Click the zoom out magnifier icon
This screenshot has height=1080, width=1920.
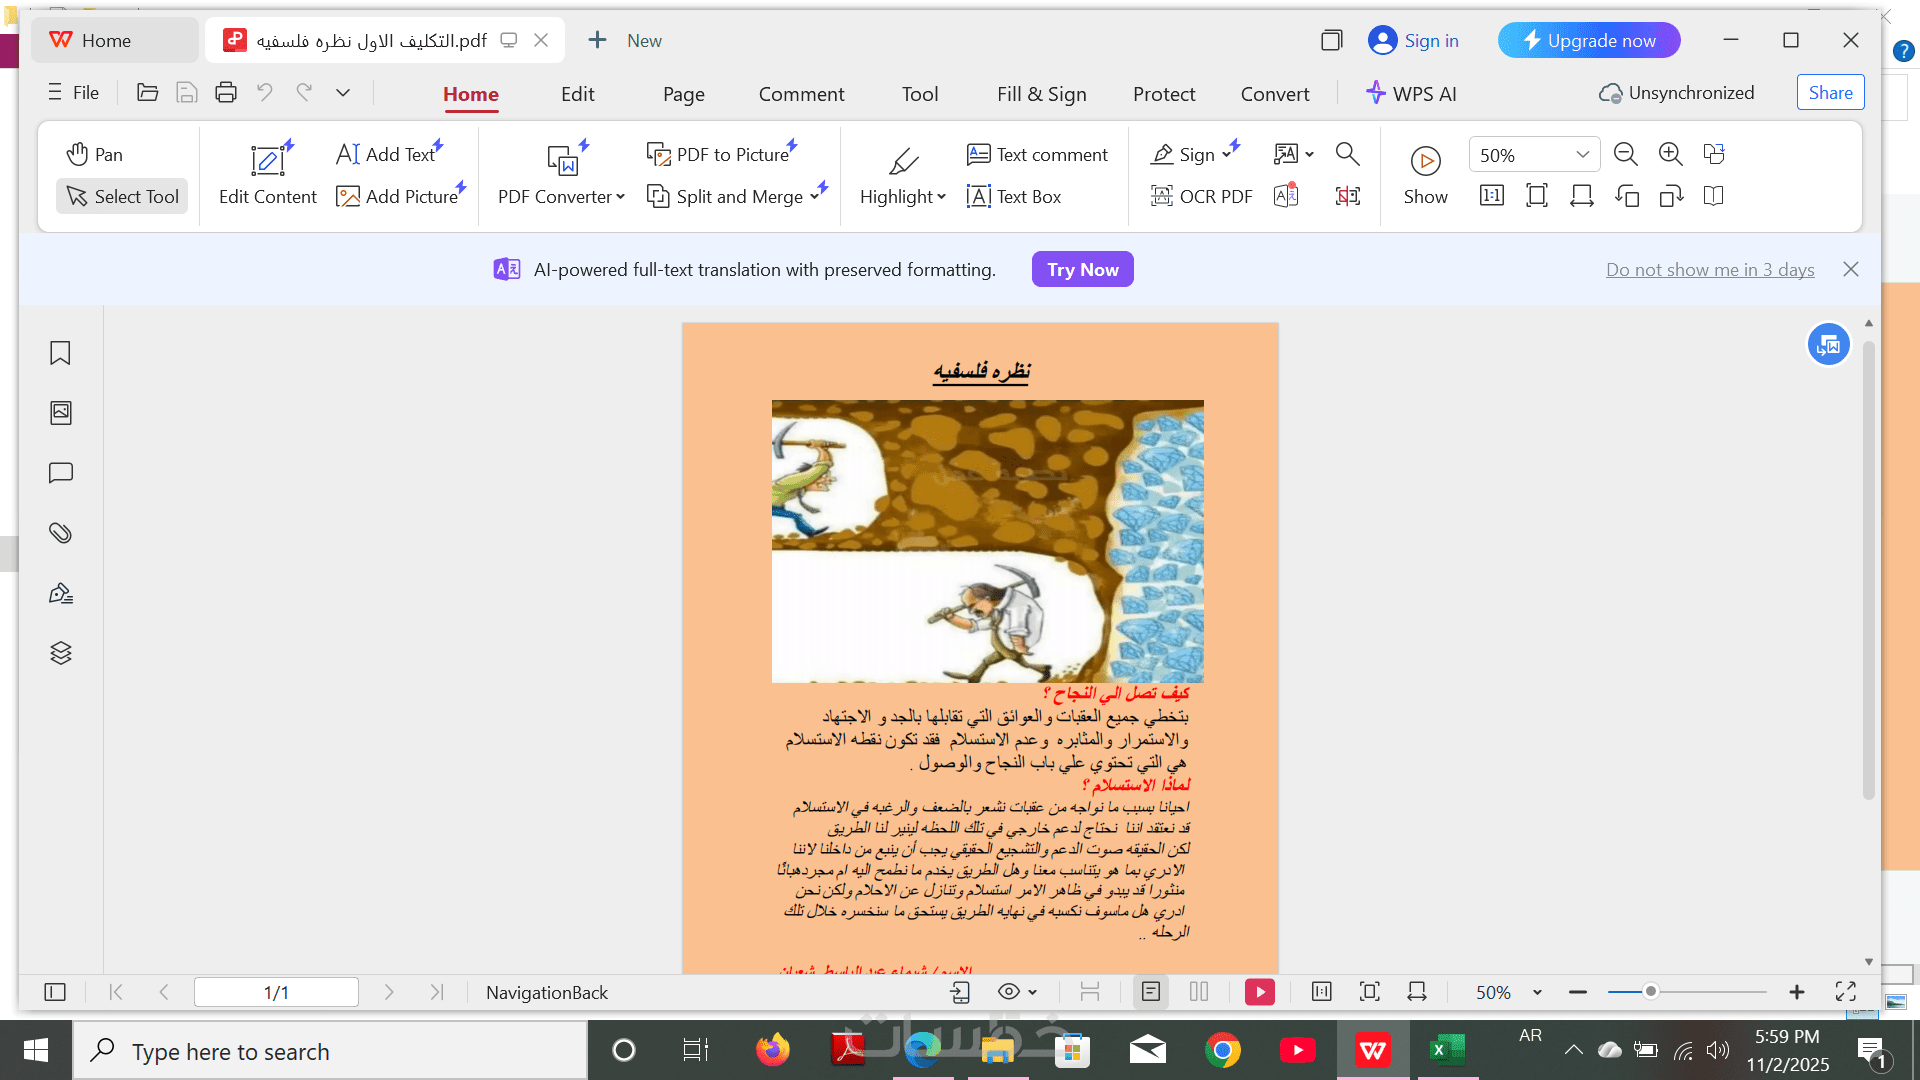pos(1625,154)
